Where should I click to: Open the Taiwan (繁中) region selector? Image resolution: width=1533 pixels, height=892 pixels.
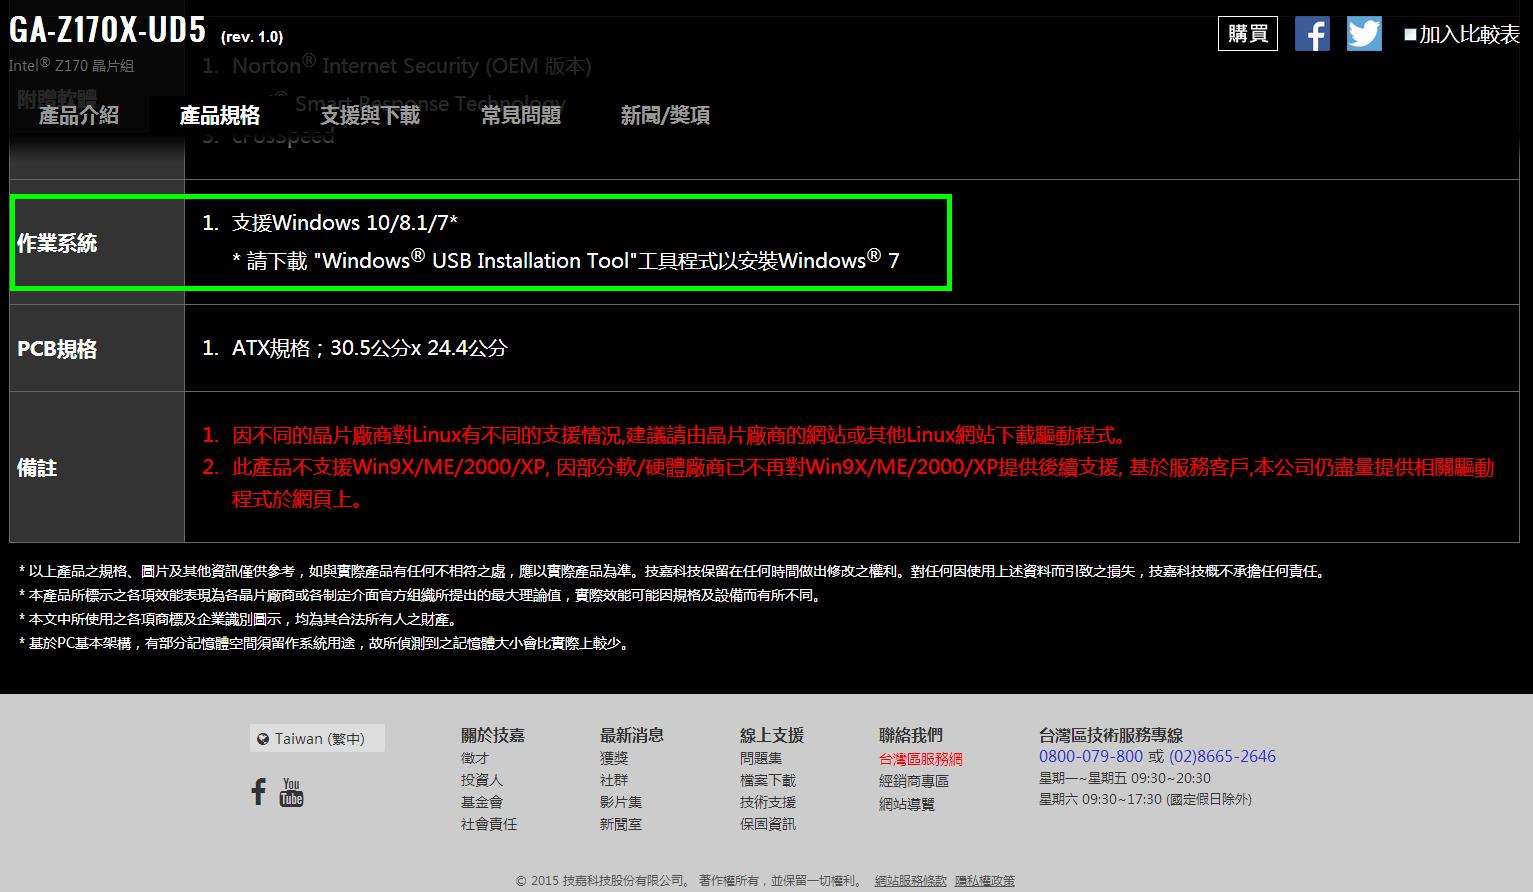317,738
